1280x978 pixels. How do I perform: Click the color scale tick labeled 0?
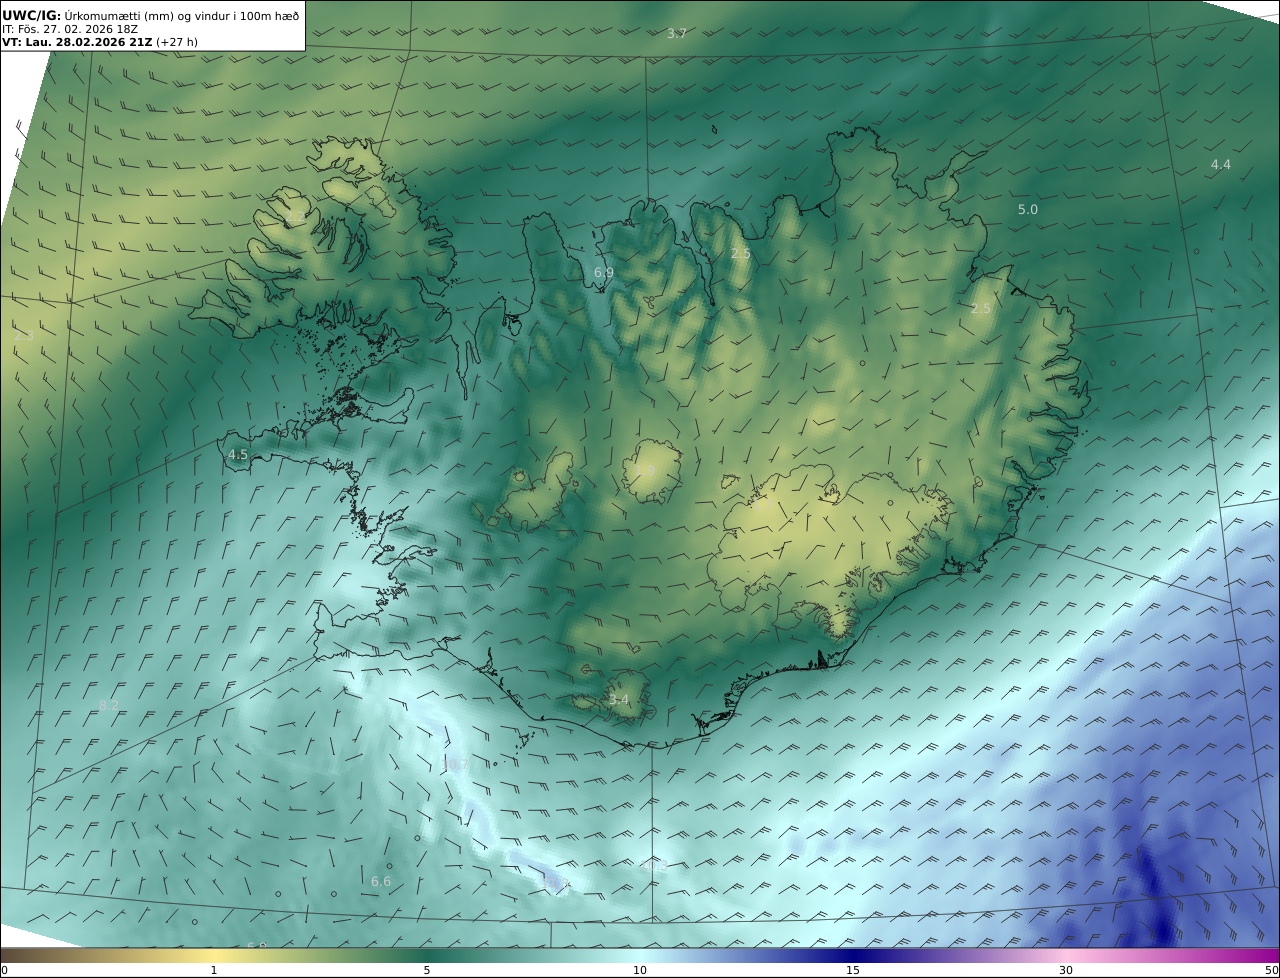4,971
